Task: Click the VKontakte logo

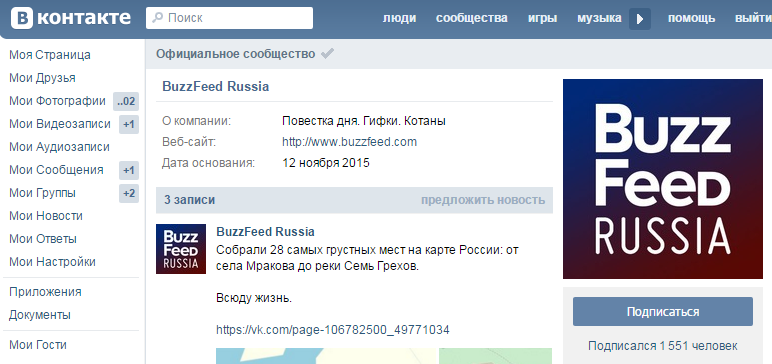Action: (x=71, y=18)
